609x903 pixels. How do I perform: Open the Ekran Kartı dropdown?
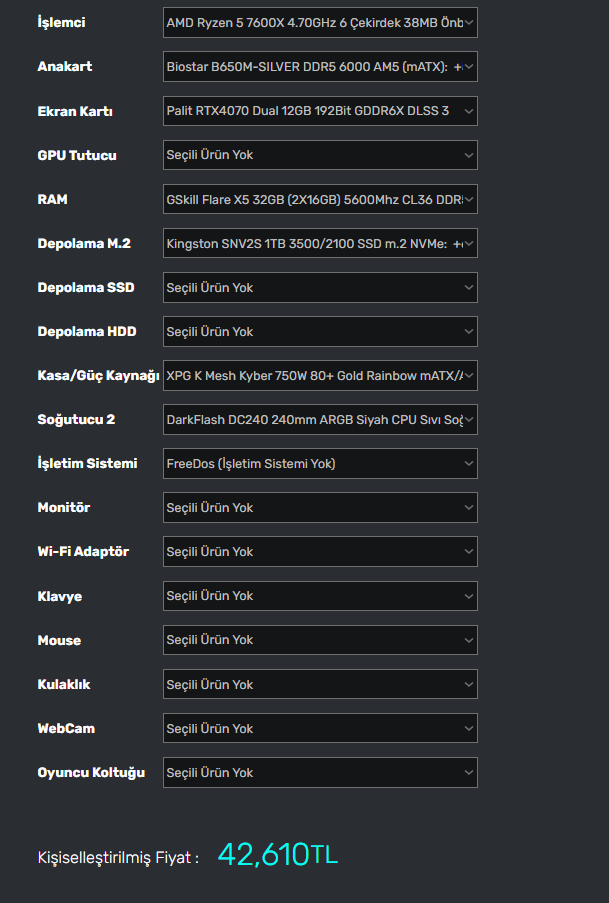[320, 111]
